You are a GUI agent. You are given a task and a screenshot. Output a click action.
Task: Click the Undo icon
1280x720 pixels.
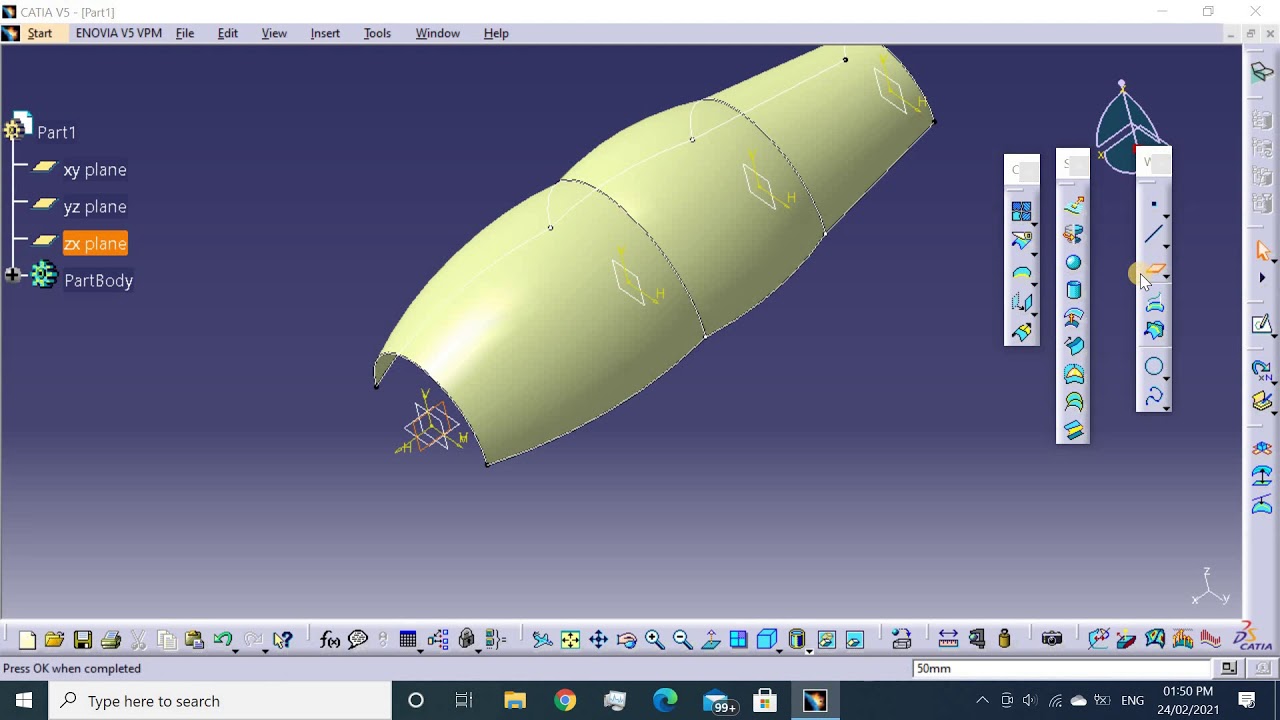point(222,640)
